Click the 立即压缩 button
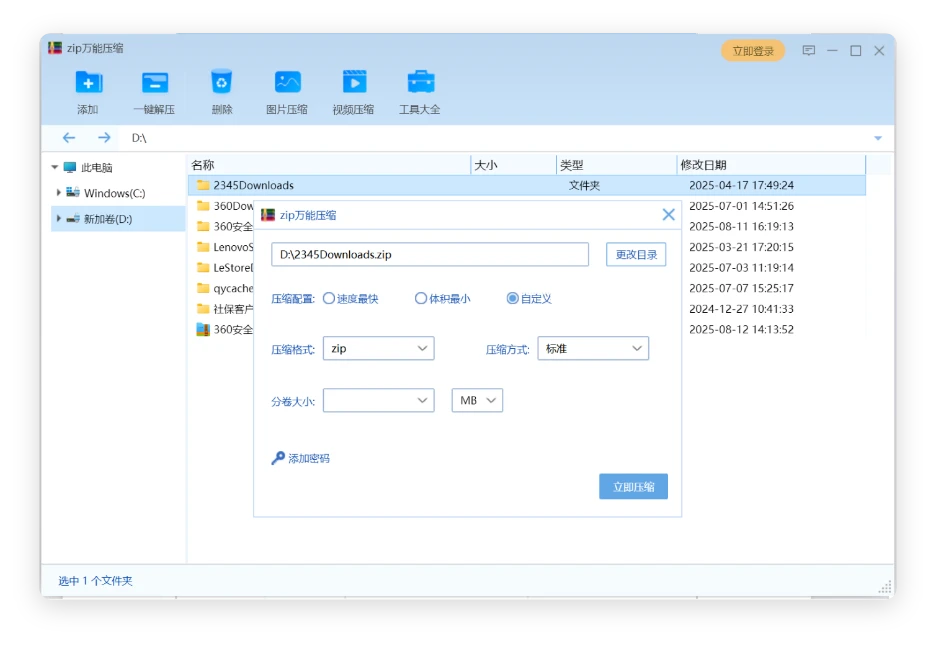The image size is (936, 645). click(633, 487)
